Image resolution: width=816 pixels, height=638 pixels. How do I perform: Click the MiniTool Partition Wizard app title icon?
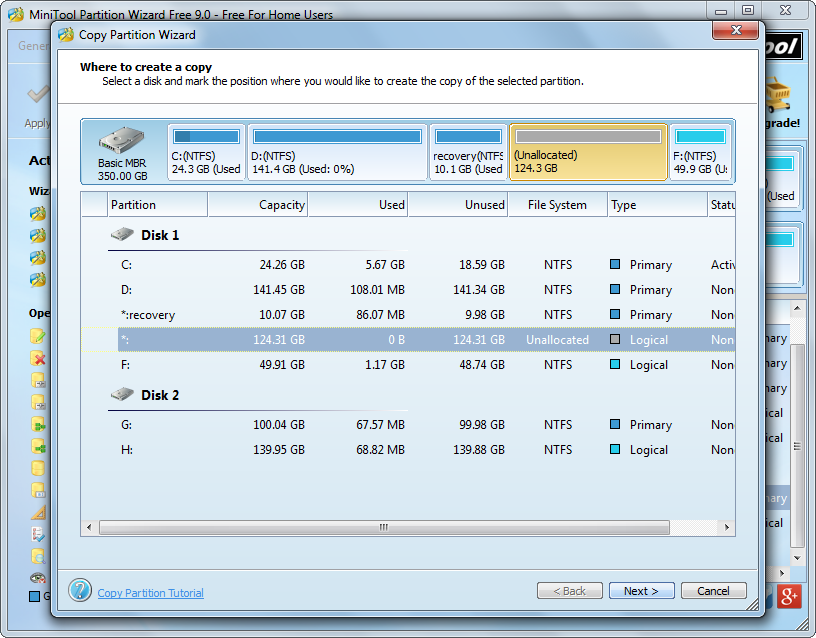click(16, 14)
